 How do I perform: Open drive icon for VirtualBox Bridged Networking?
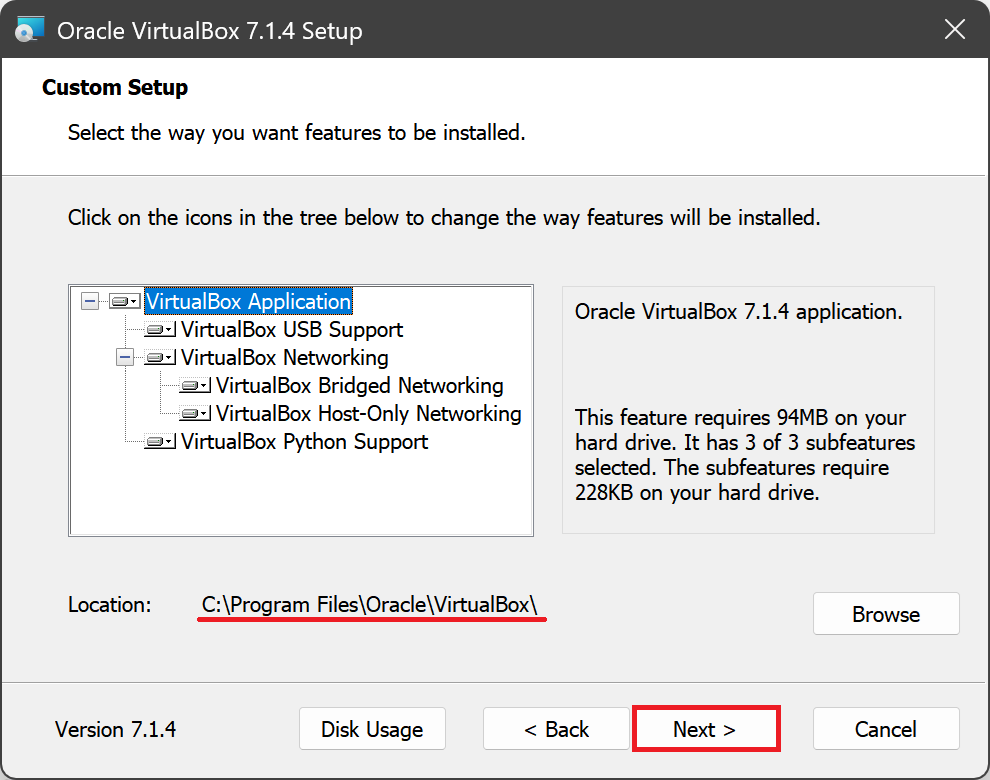pos(195,385)
